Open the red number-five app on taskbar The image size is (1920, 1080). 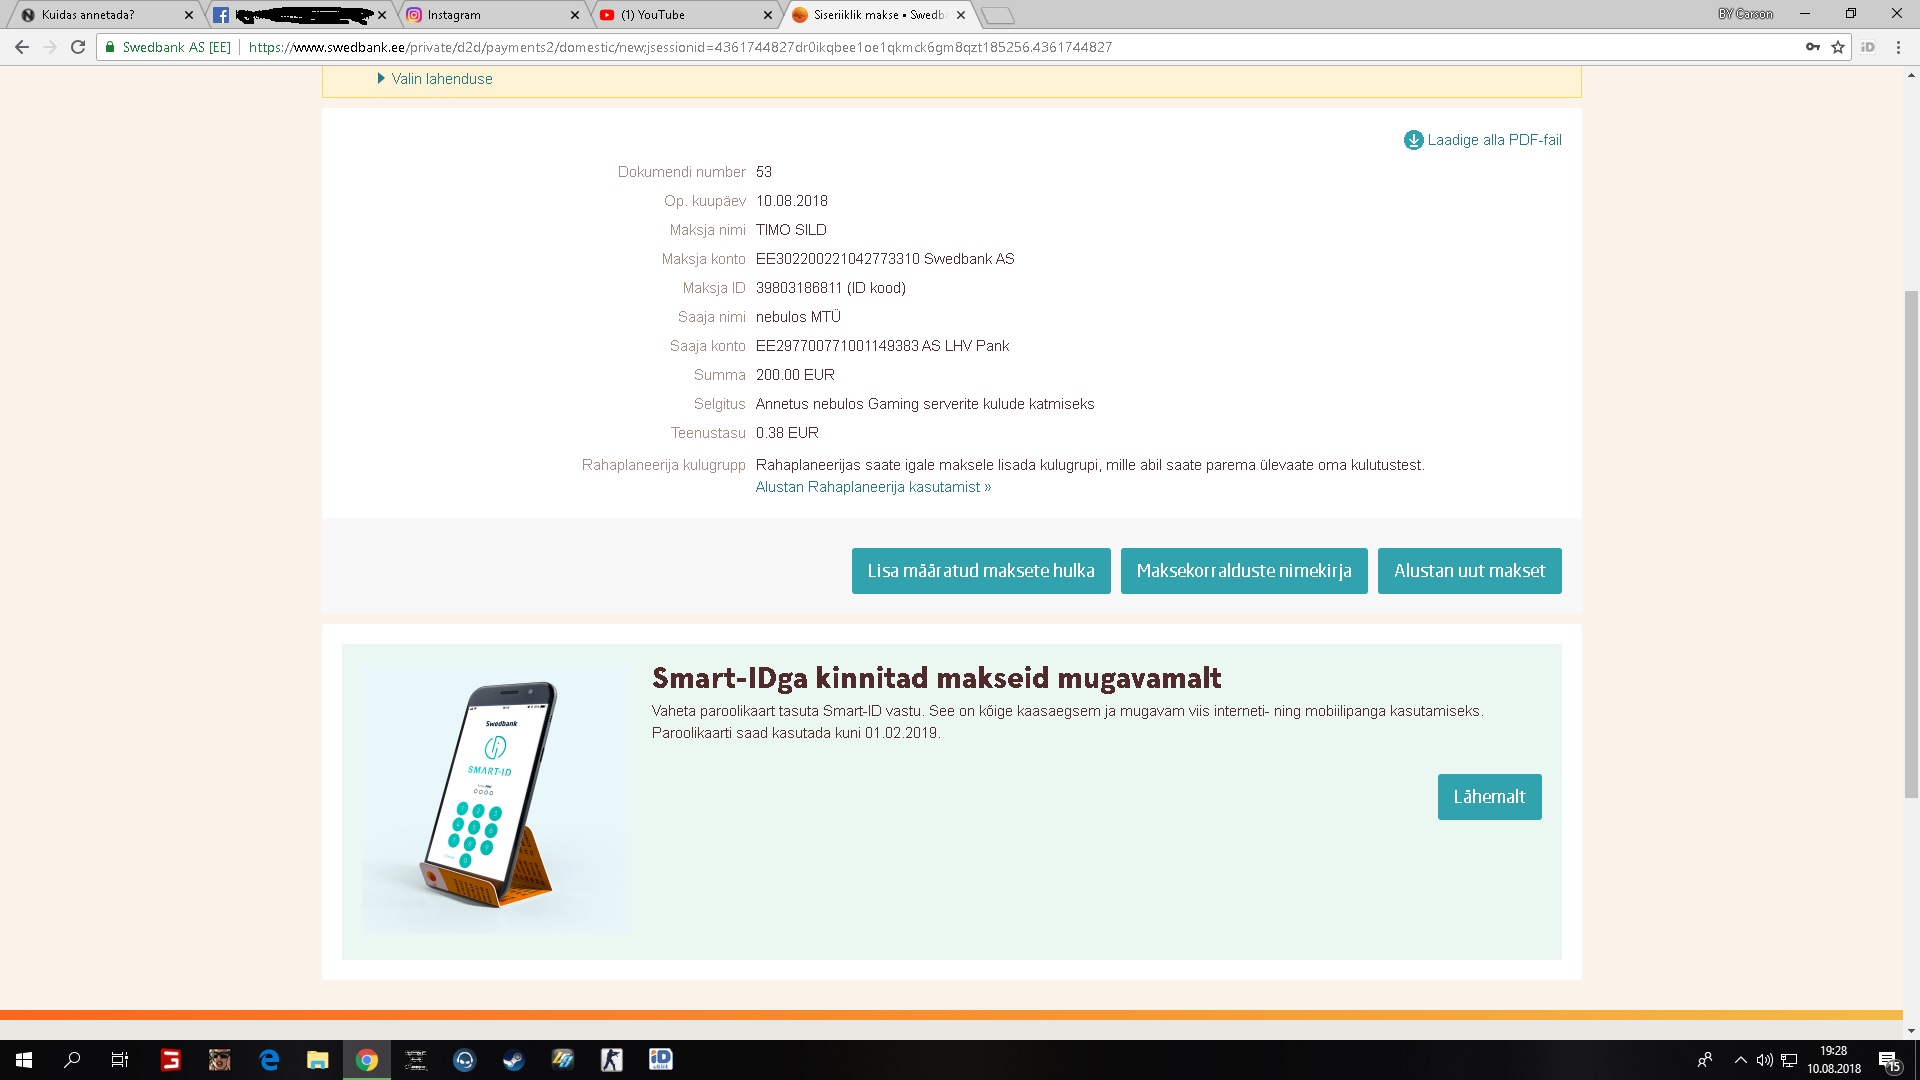171,1060
